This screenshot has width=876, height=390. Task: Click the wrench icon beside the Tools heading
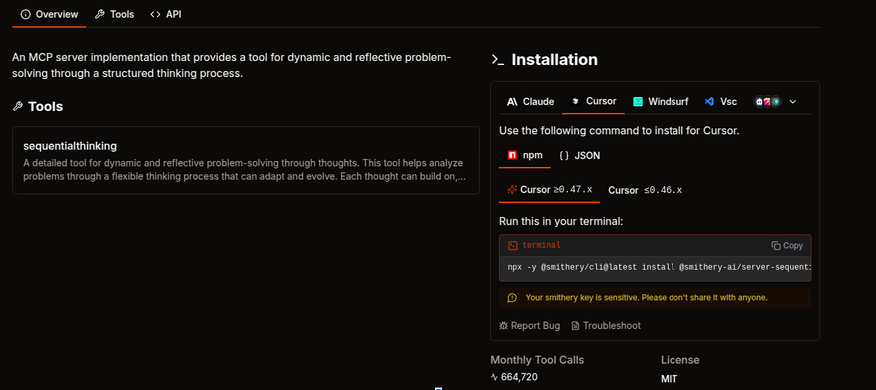(x=17, y=106)
